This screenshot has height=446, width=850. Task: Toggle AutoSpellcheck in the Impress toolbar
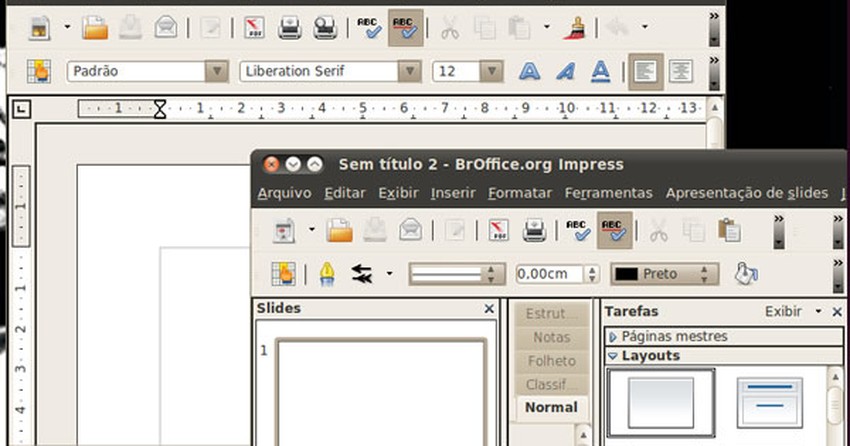click(x=614, y=231)
